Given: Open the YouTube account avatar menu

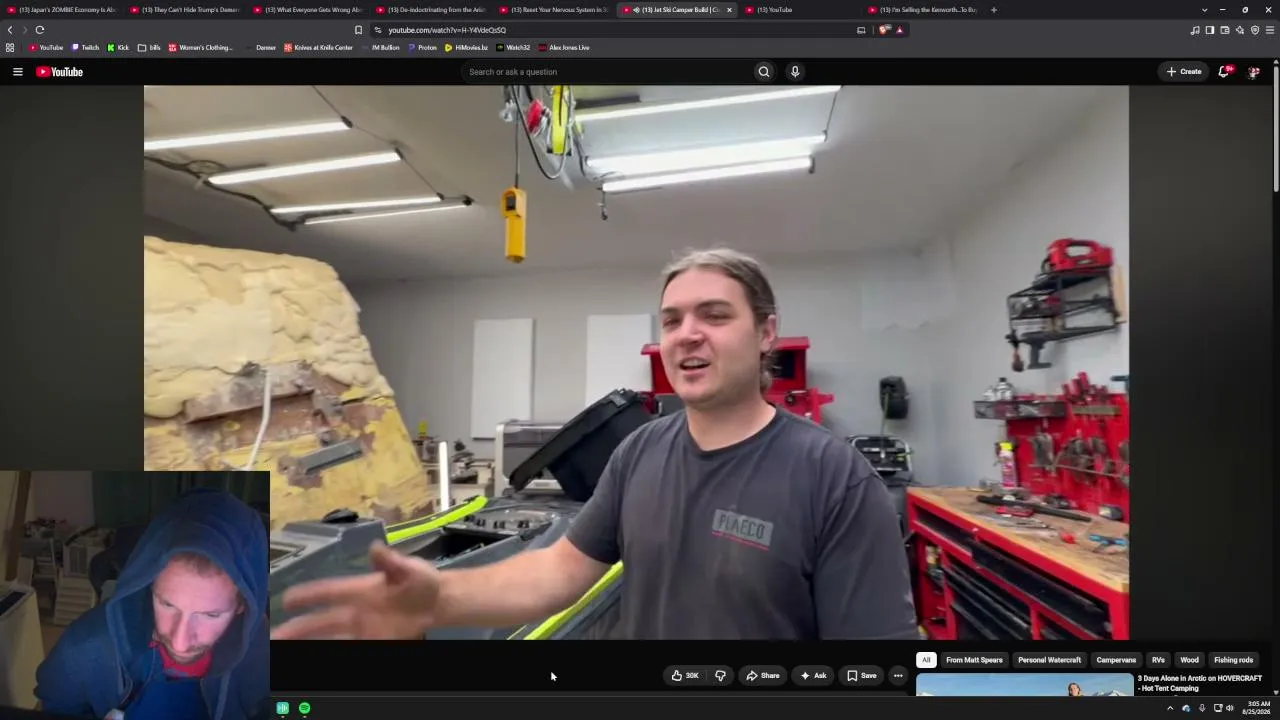Looking at the screenshot, I should tap(1253, 72).
